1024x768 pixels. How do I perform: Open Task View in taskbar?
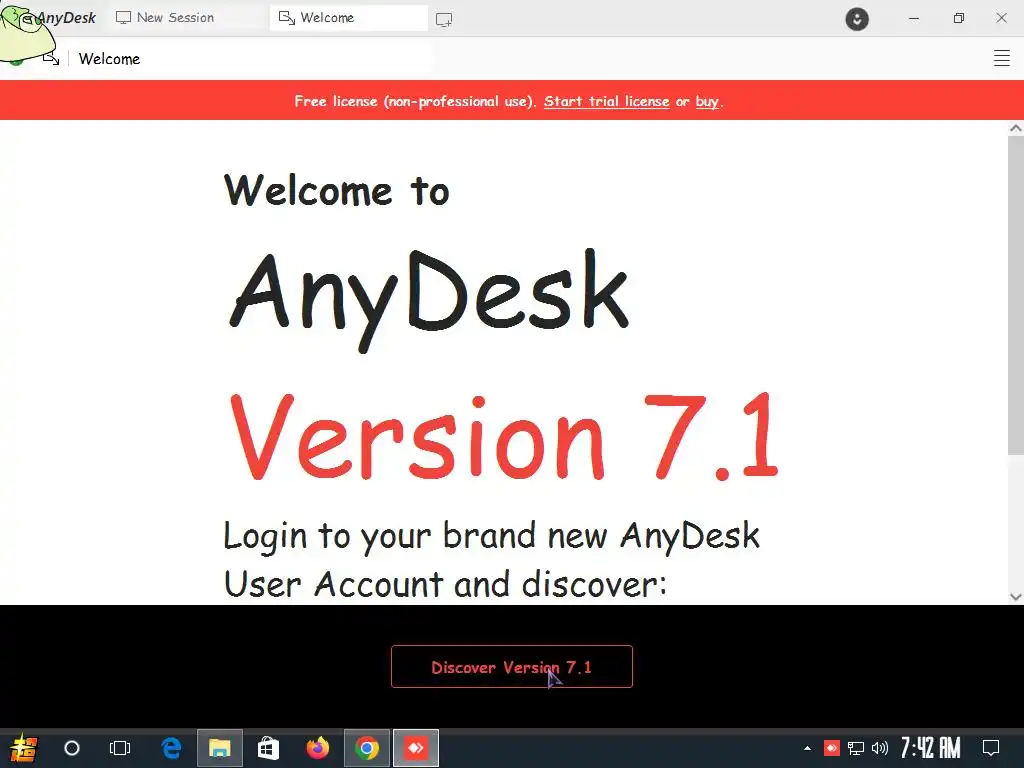(120, 748)
